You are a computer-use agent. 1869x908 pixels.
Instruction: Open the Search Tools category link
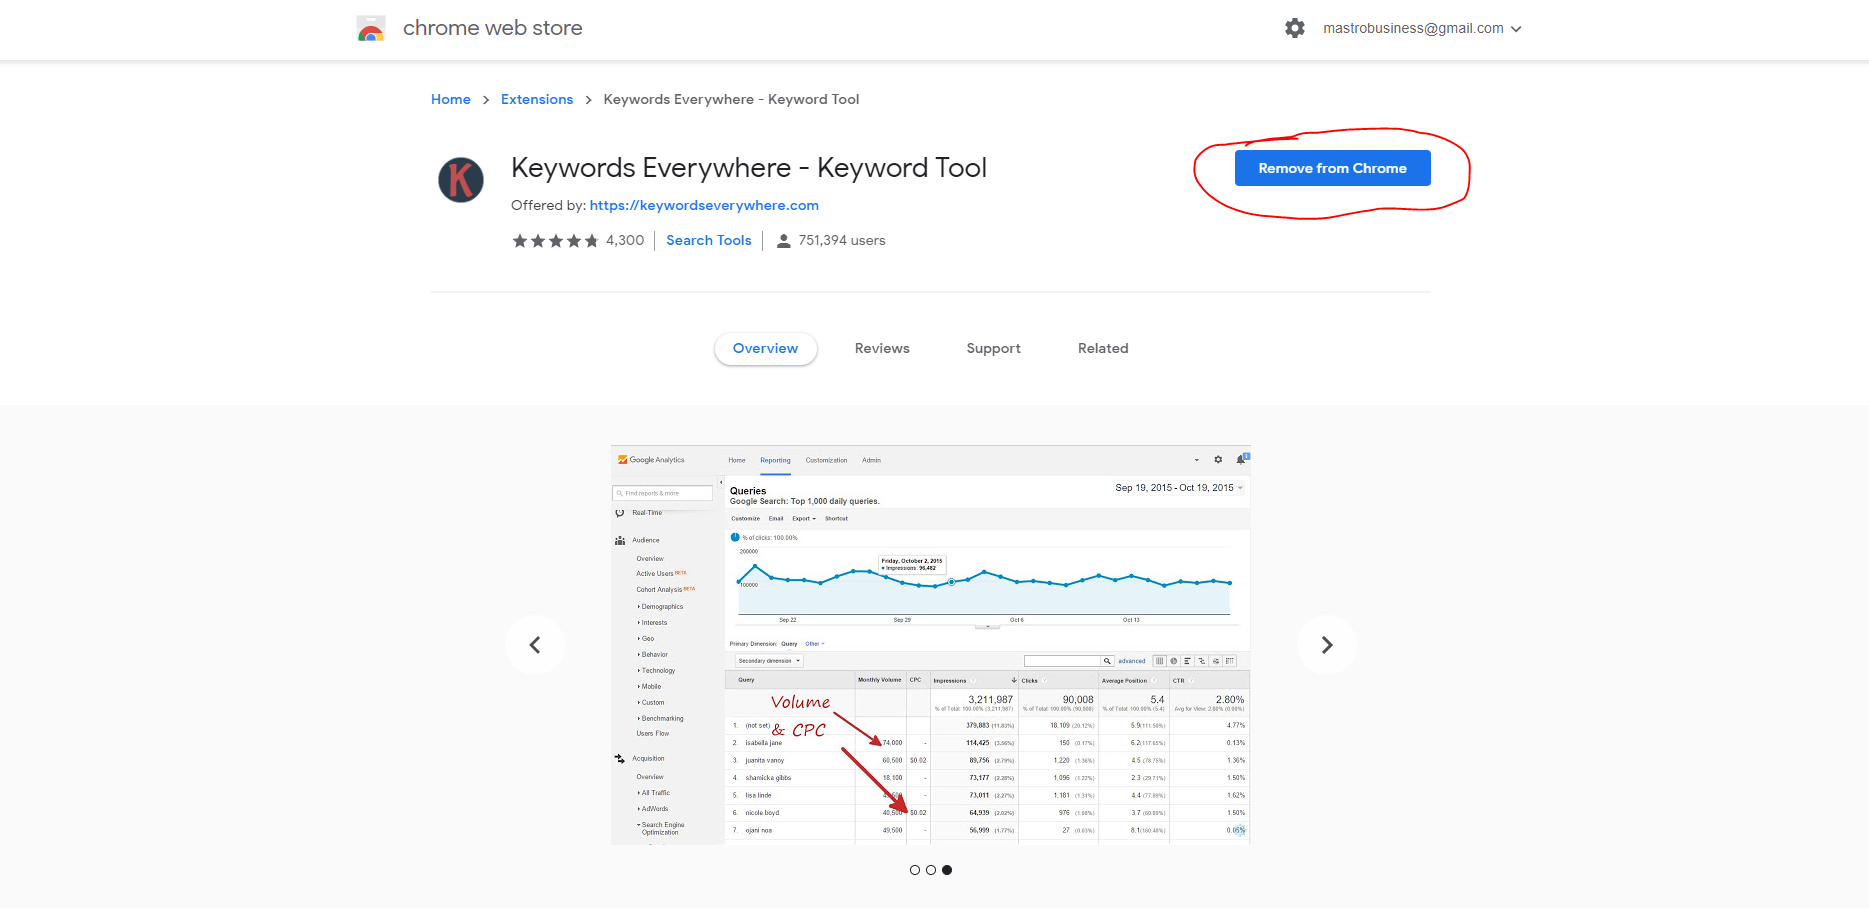tap(709, 240)
